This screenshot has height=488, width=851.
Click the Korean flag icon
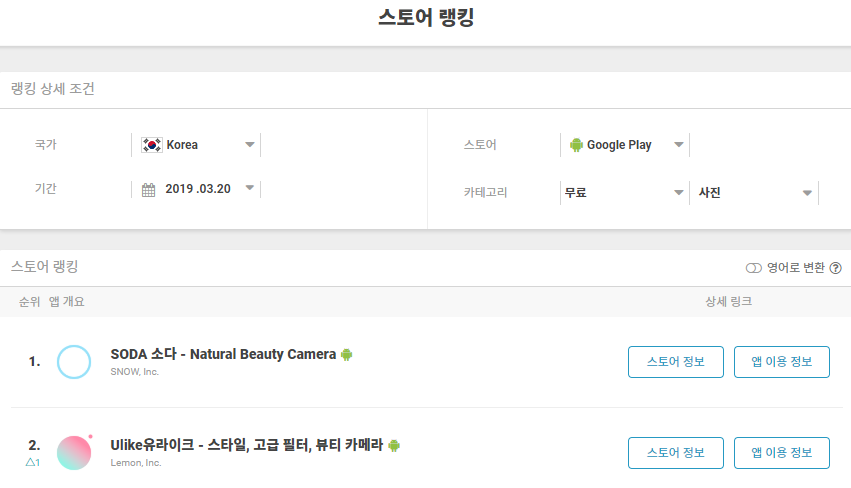click(151, 145)
